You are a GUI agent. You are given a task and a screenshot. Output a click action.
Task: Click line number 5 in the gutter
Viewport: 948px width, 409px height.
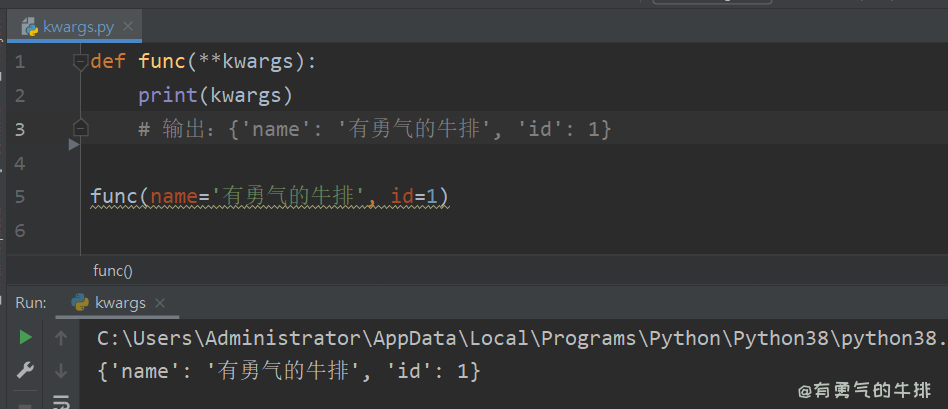click(x=20, y=197)
